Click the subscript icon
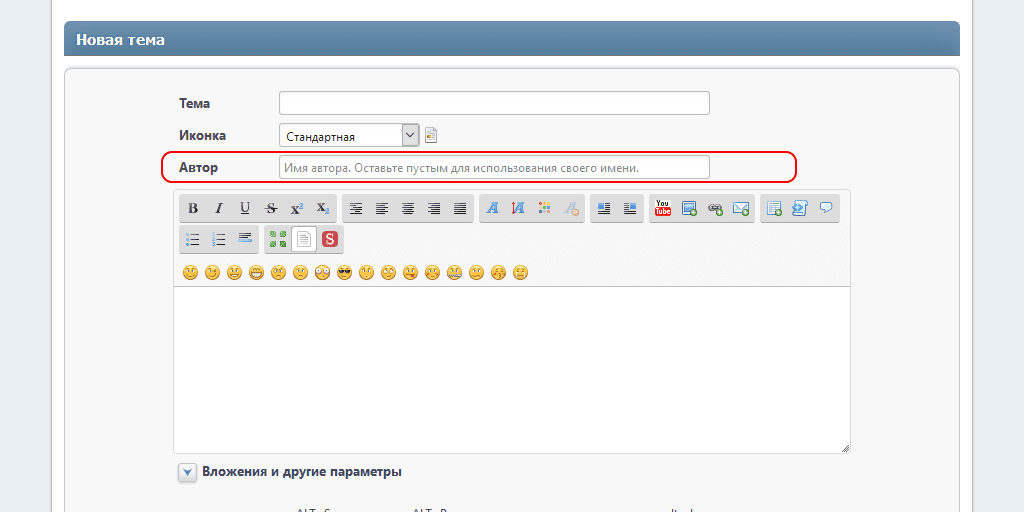The height and width of the screenshot is (512, 1024). (322, 209)
